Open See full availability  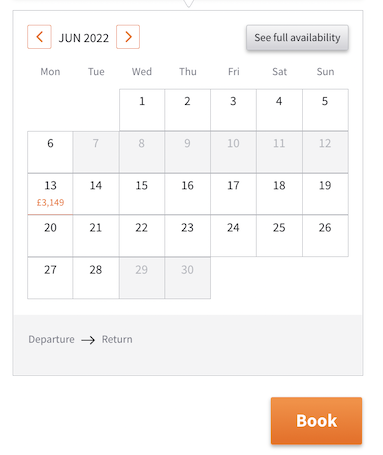[x=297, y=38]
